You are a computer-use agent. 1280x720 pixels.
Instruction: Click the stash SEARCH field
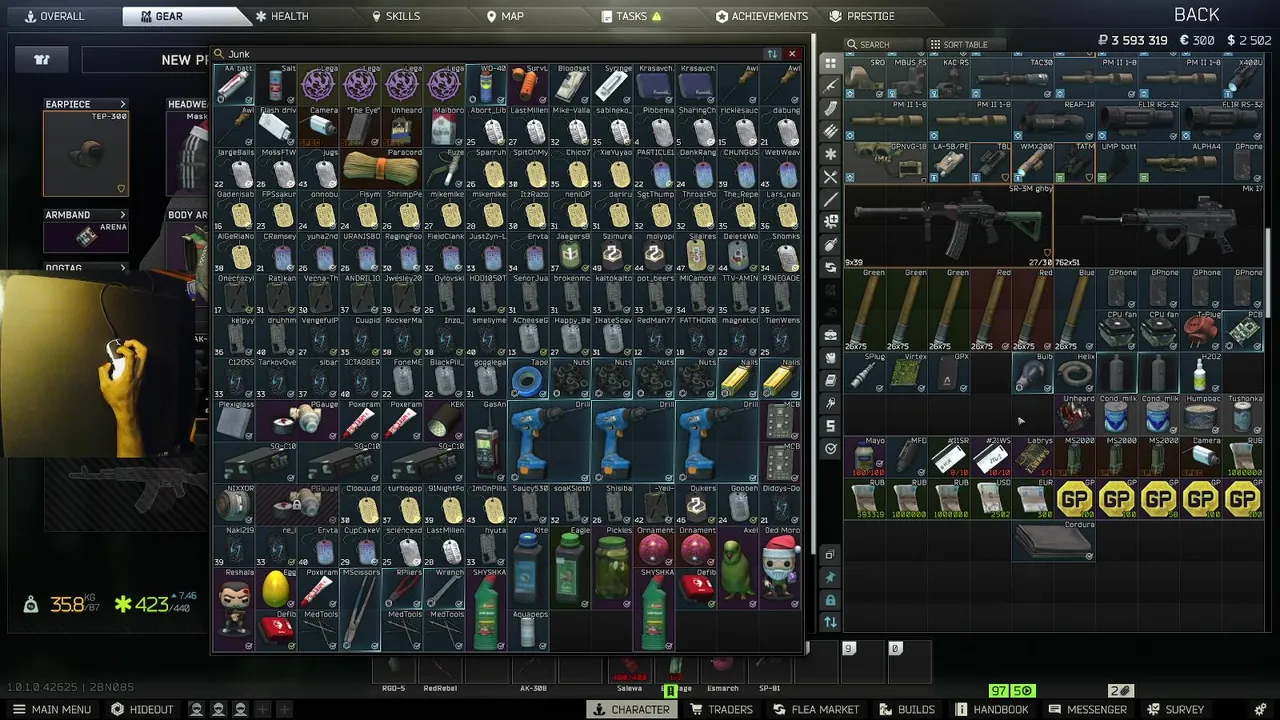883,44
